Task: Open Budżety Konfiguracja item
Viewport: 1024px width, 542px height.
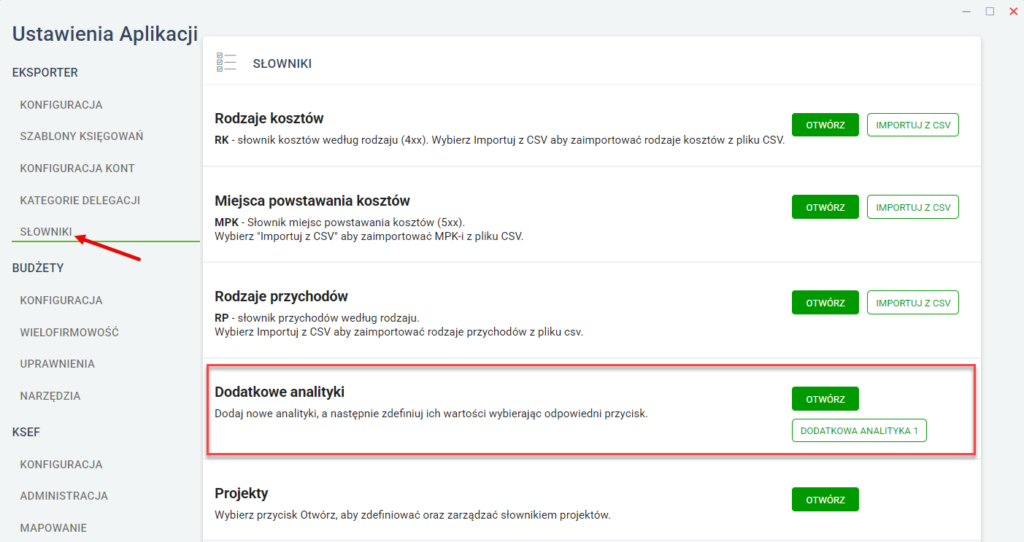Action: click(x=61, y=300)
